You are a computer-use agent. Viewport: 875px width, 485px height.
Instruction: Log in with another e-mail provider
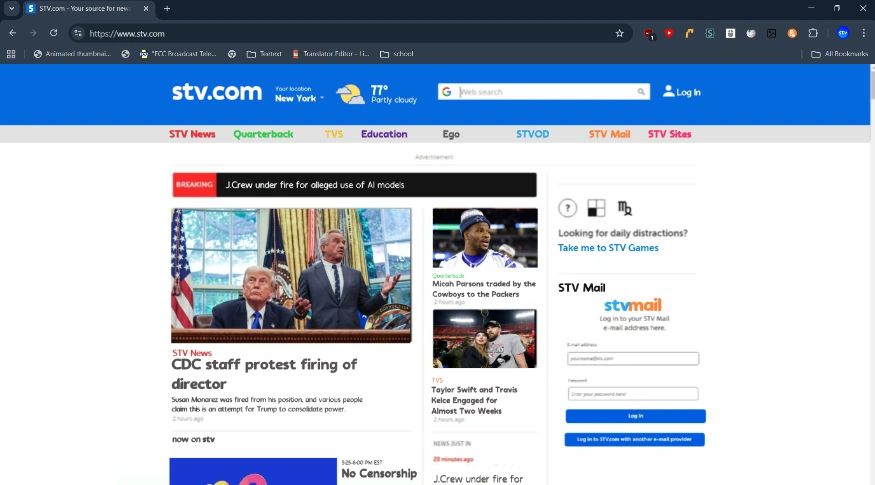[x=634, y=439]
